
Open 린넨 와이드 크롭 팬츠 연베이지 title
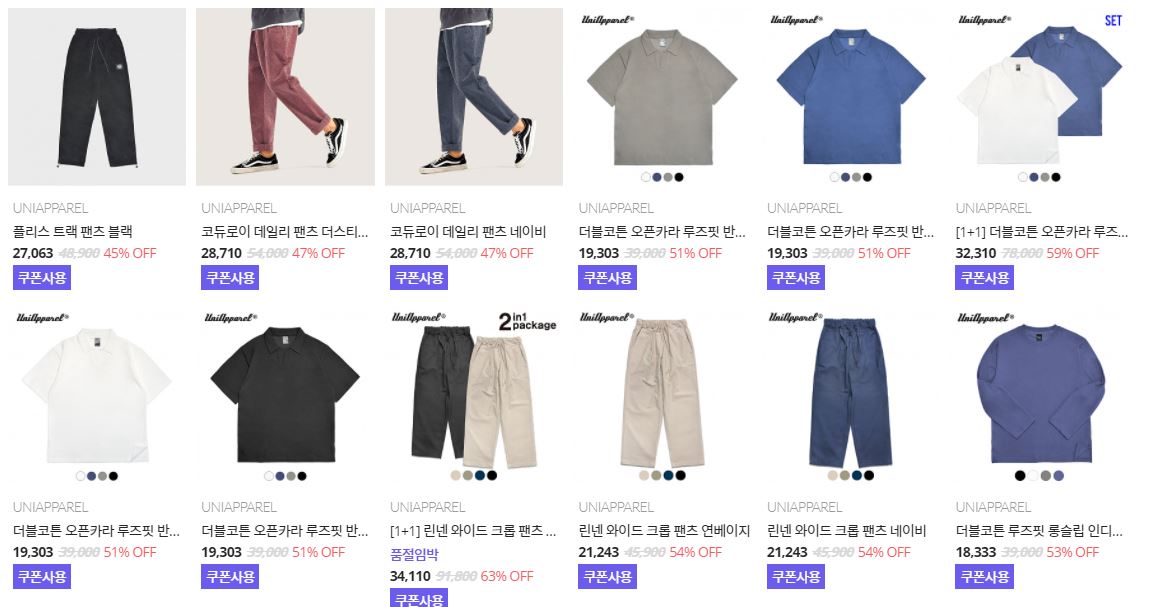(664, 530)
